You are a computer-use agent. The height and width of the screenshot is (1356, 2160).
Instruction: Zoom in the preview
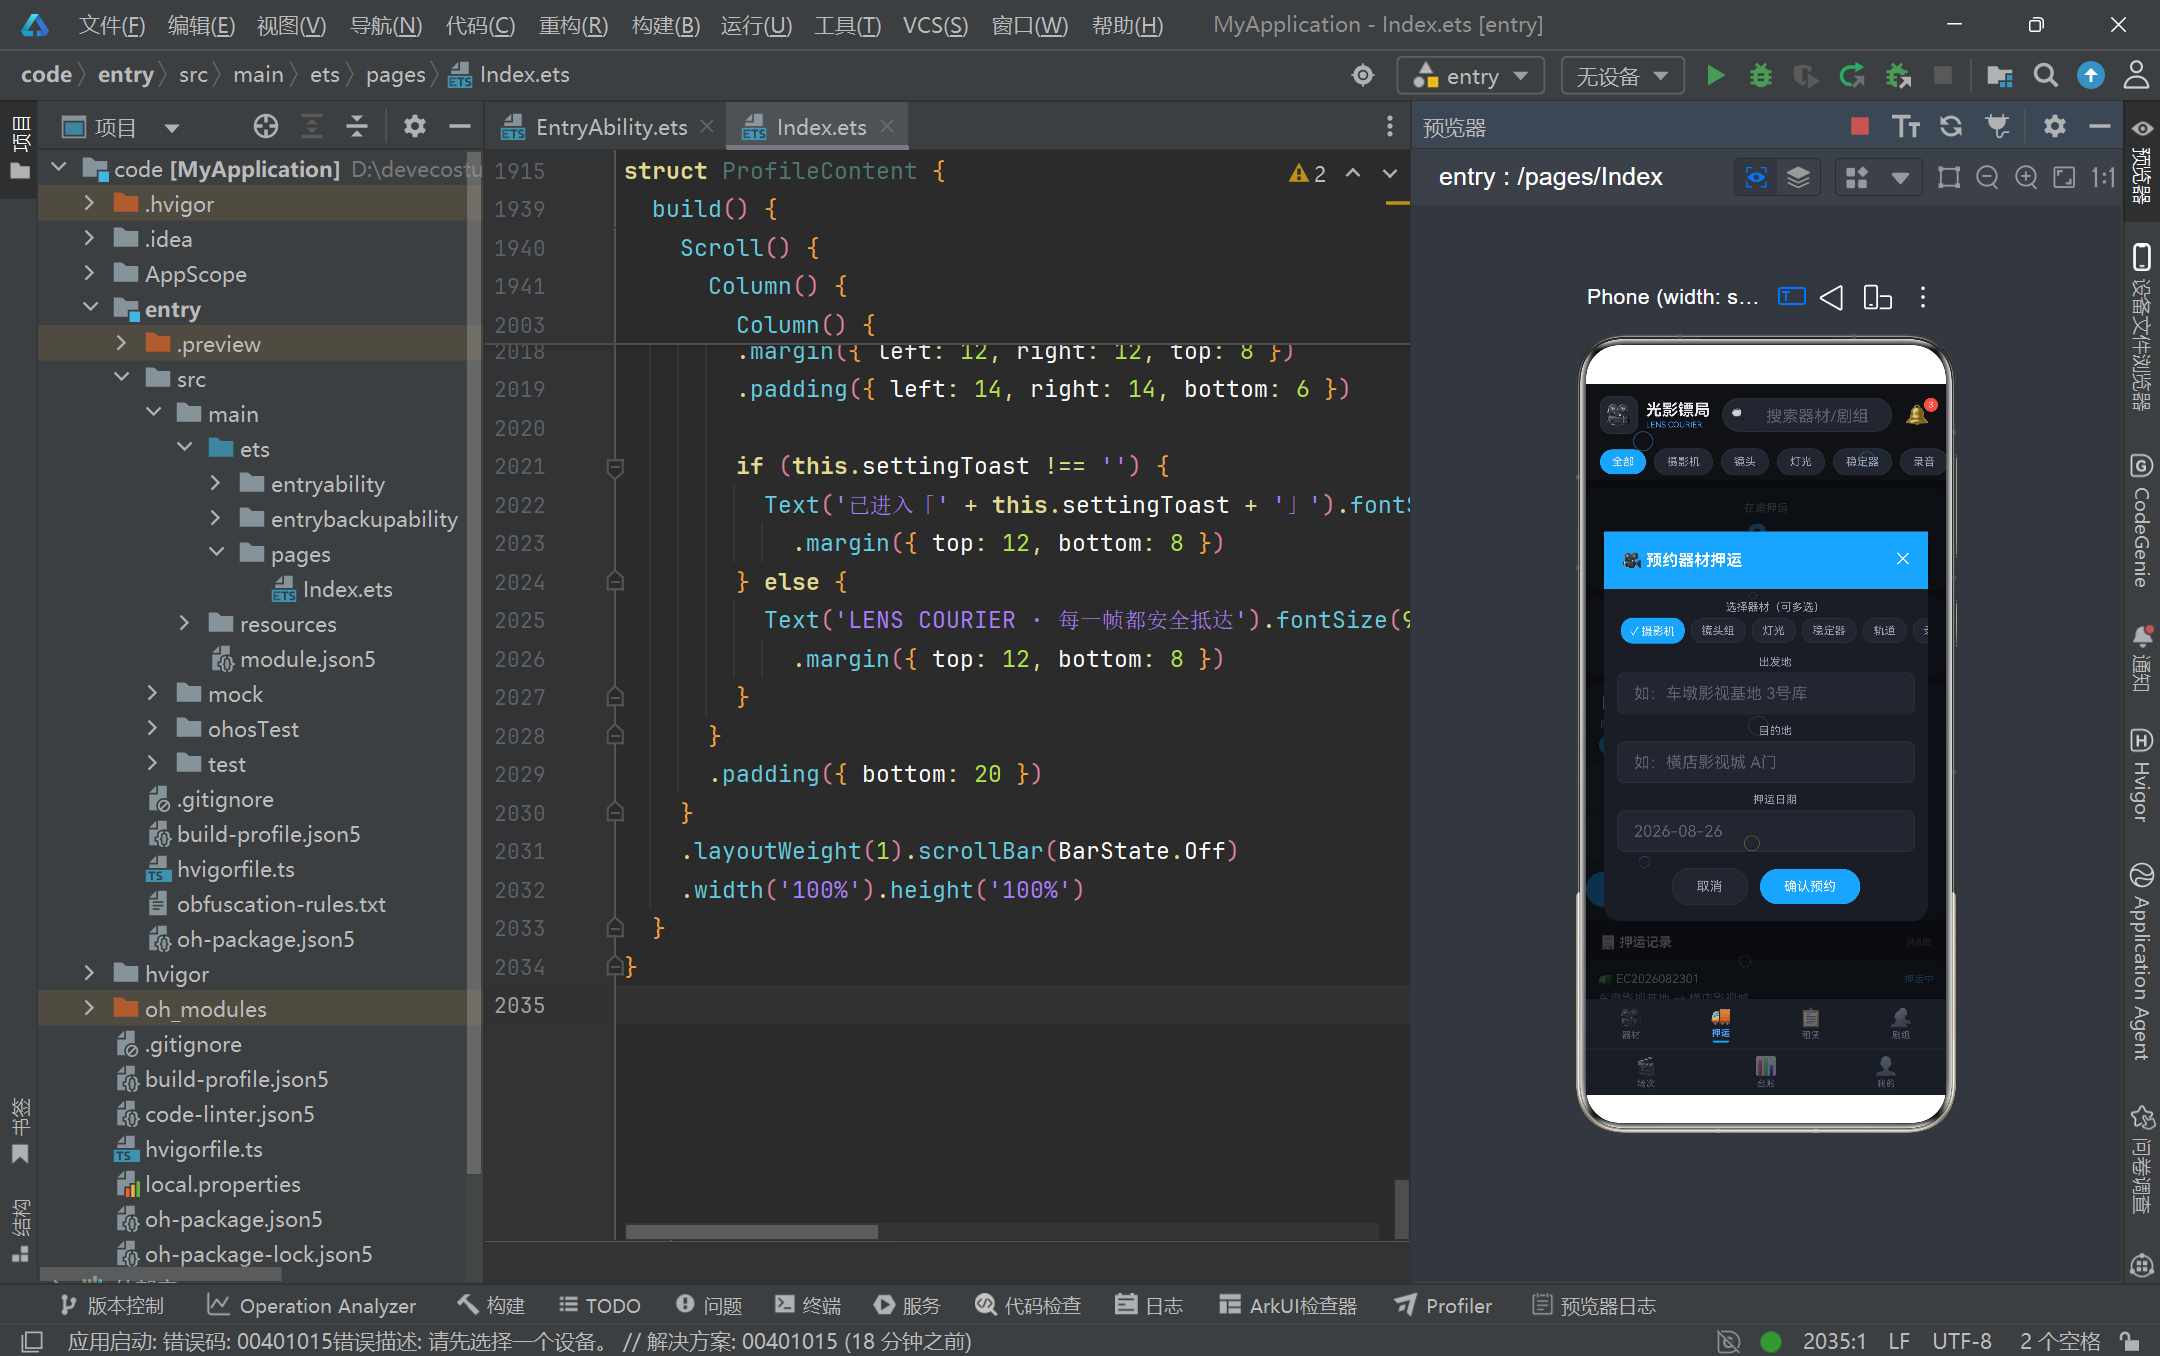(x=2026, y=177)
